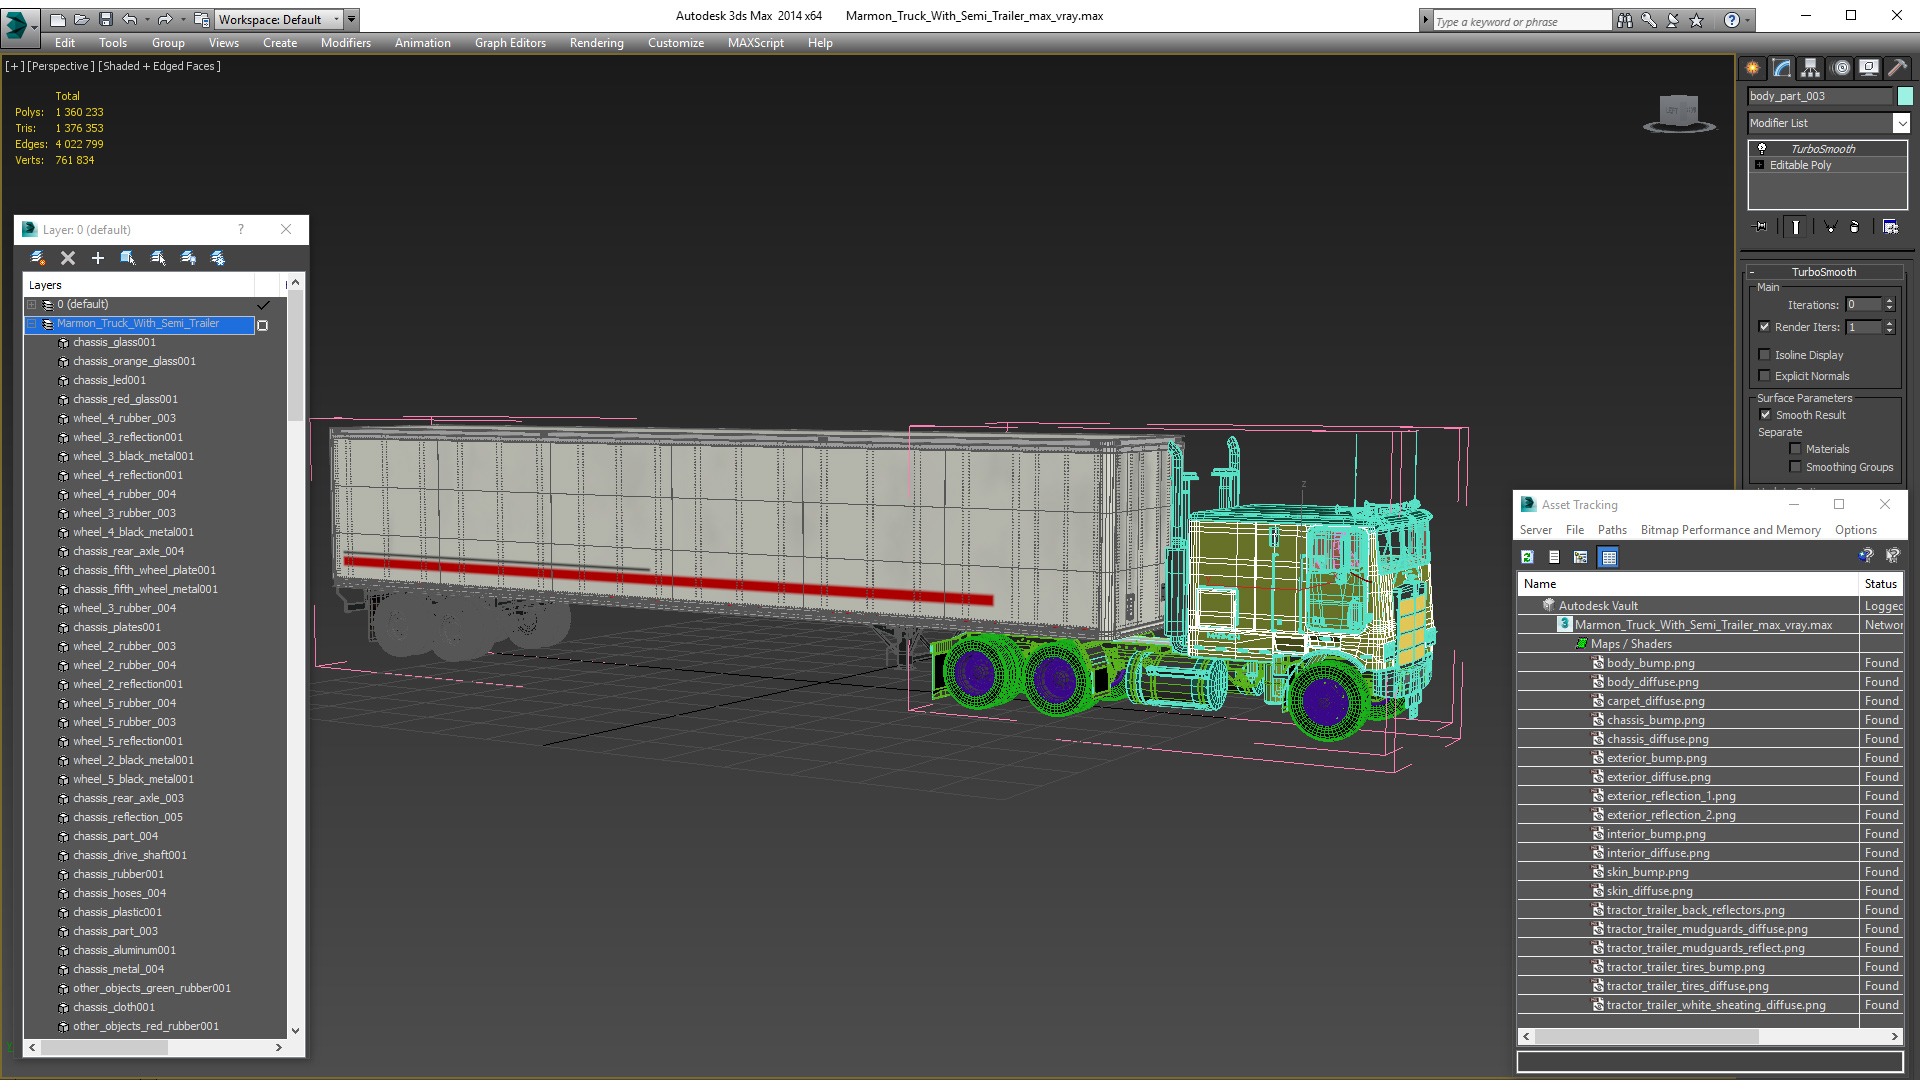Open the Graph Editors menu
Image resolution: width=1920 pixels, height=1080 pixels.
(x=510, y=43)
